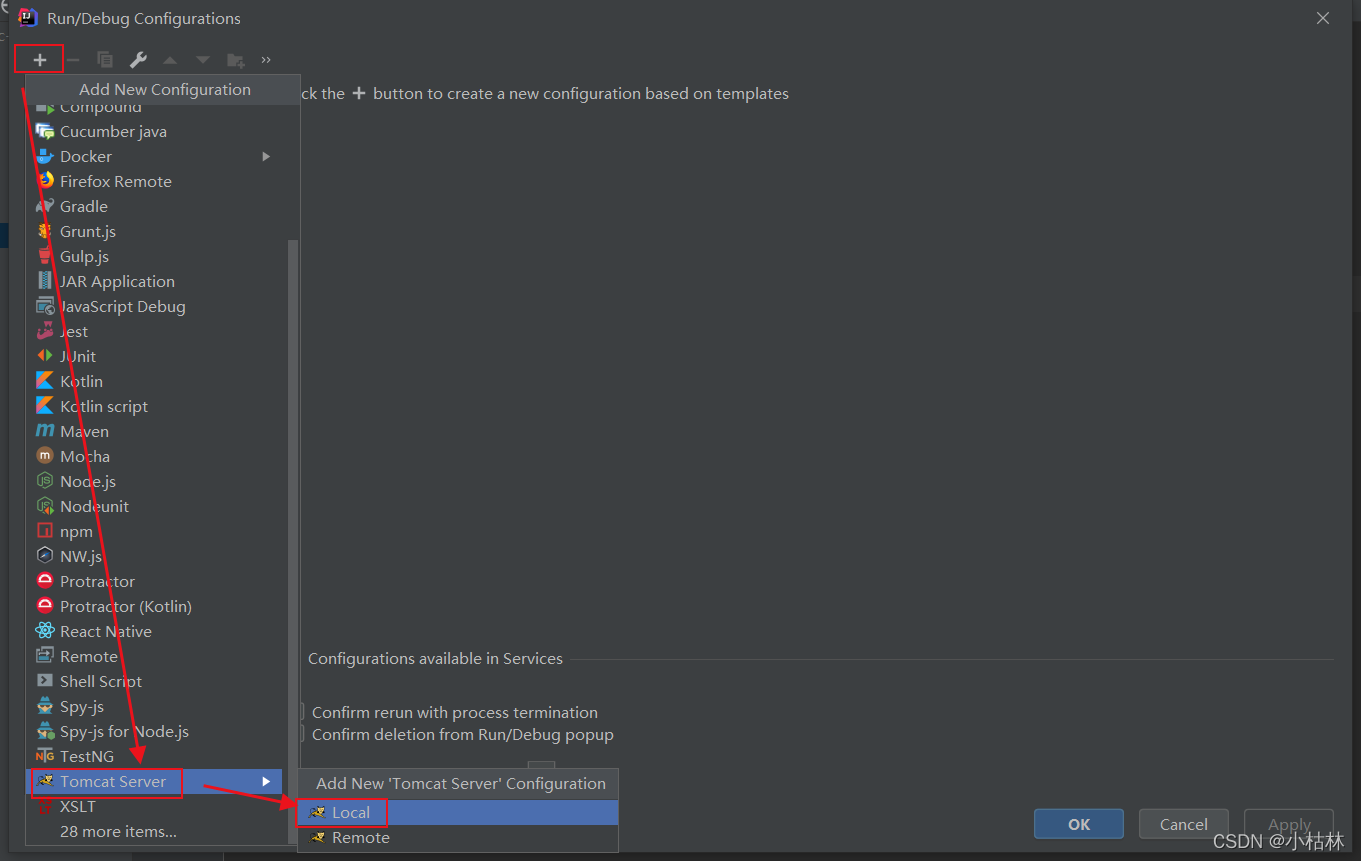
Task: Select the Nodeunit icon
Action: click(x=45, y=506)
